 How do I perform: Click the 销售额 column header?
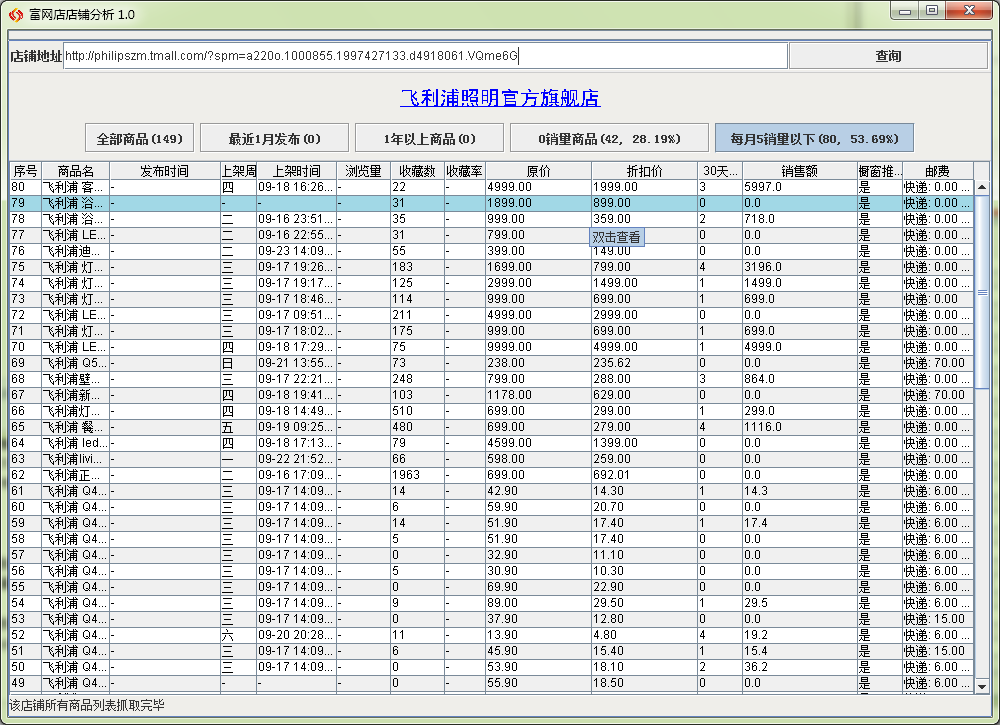pyautogui.click(x=799, y=171)
